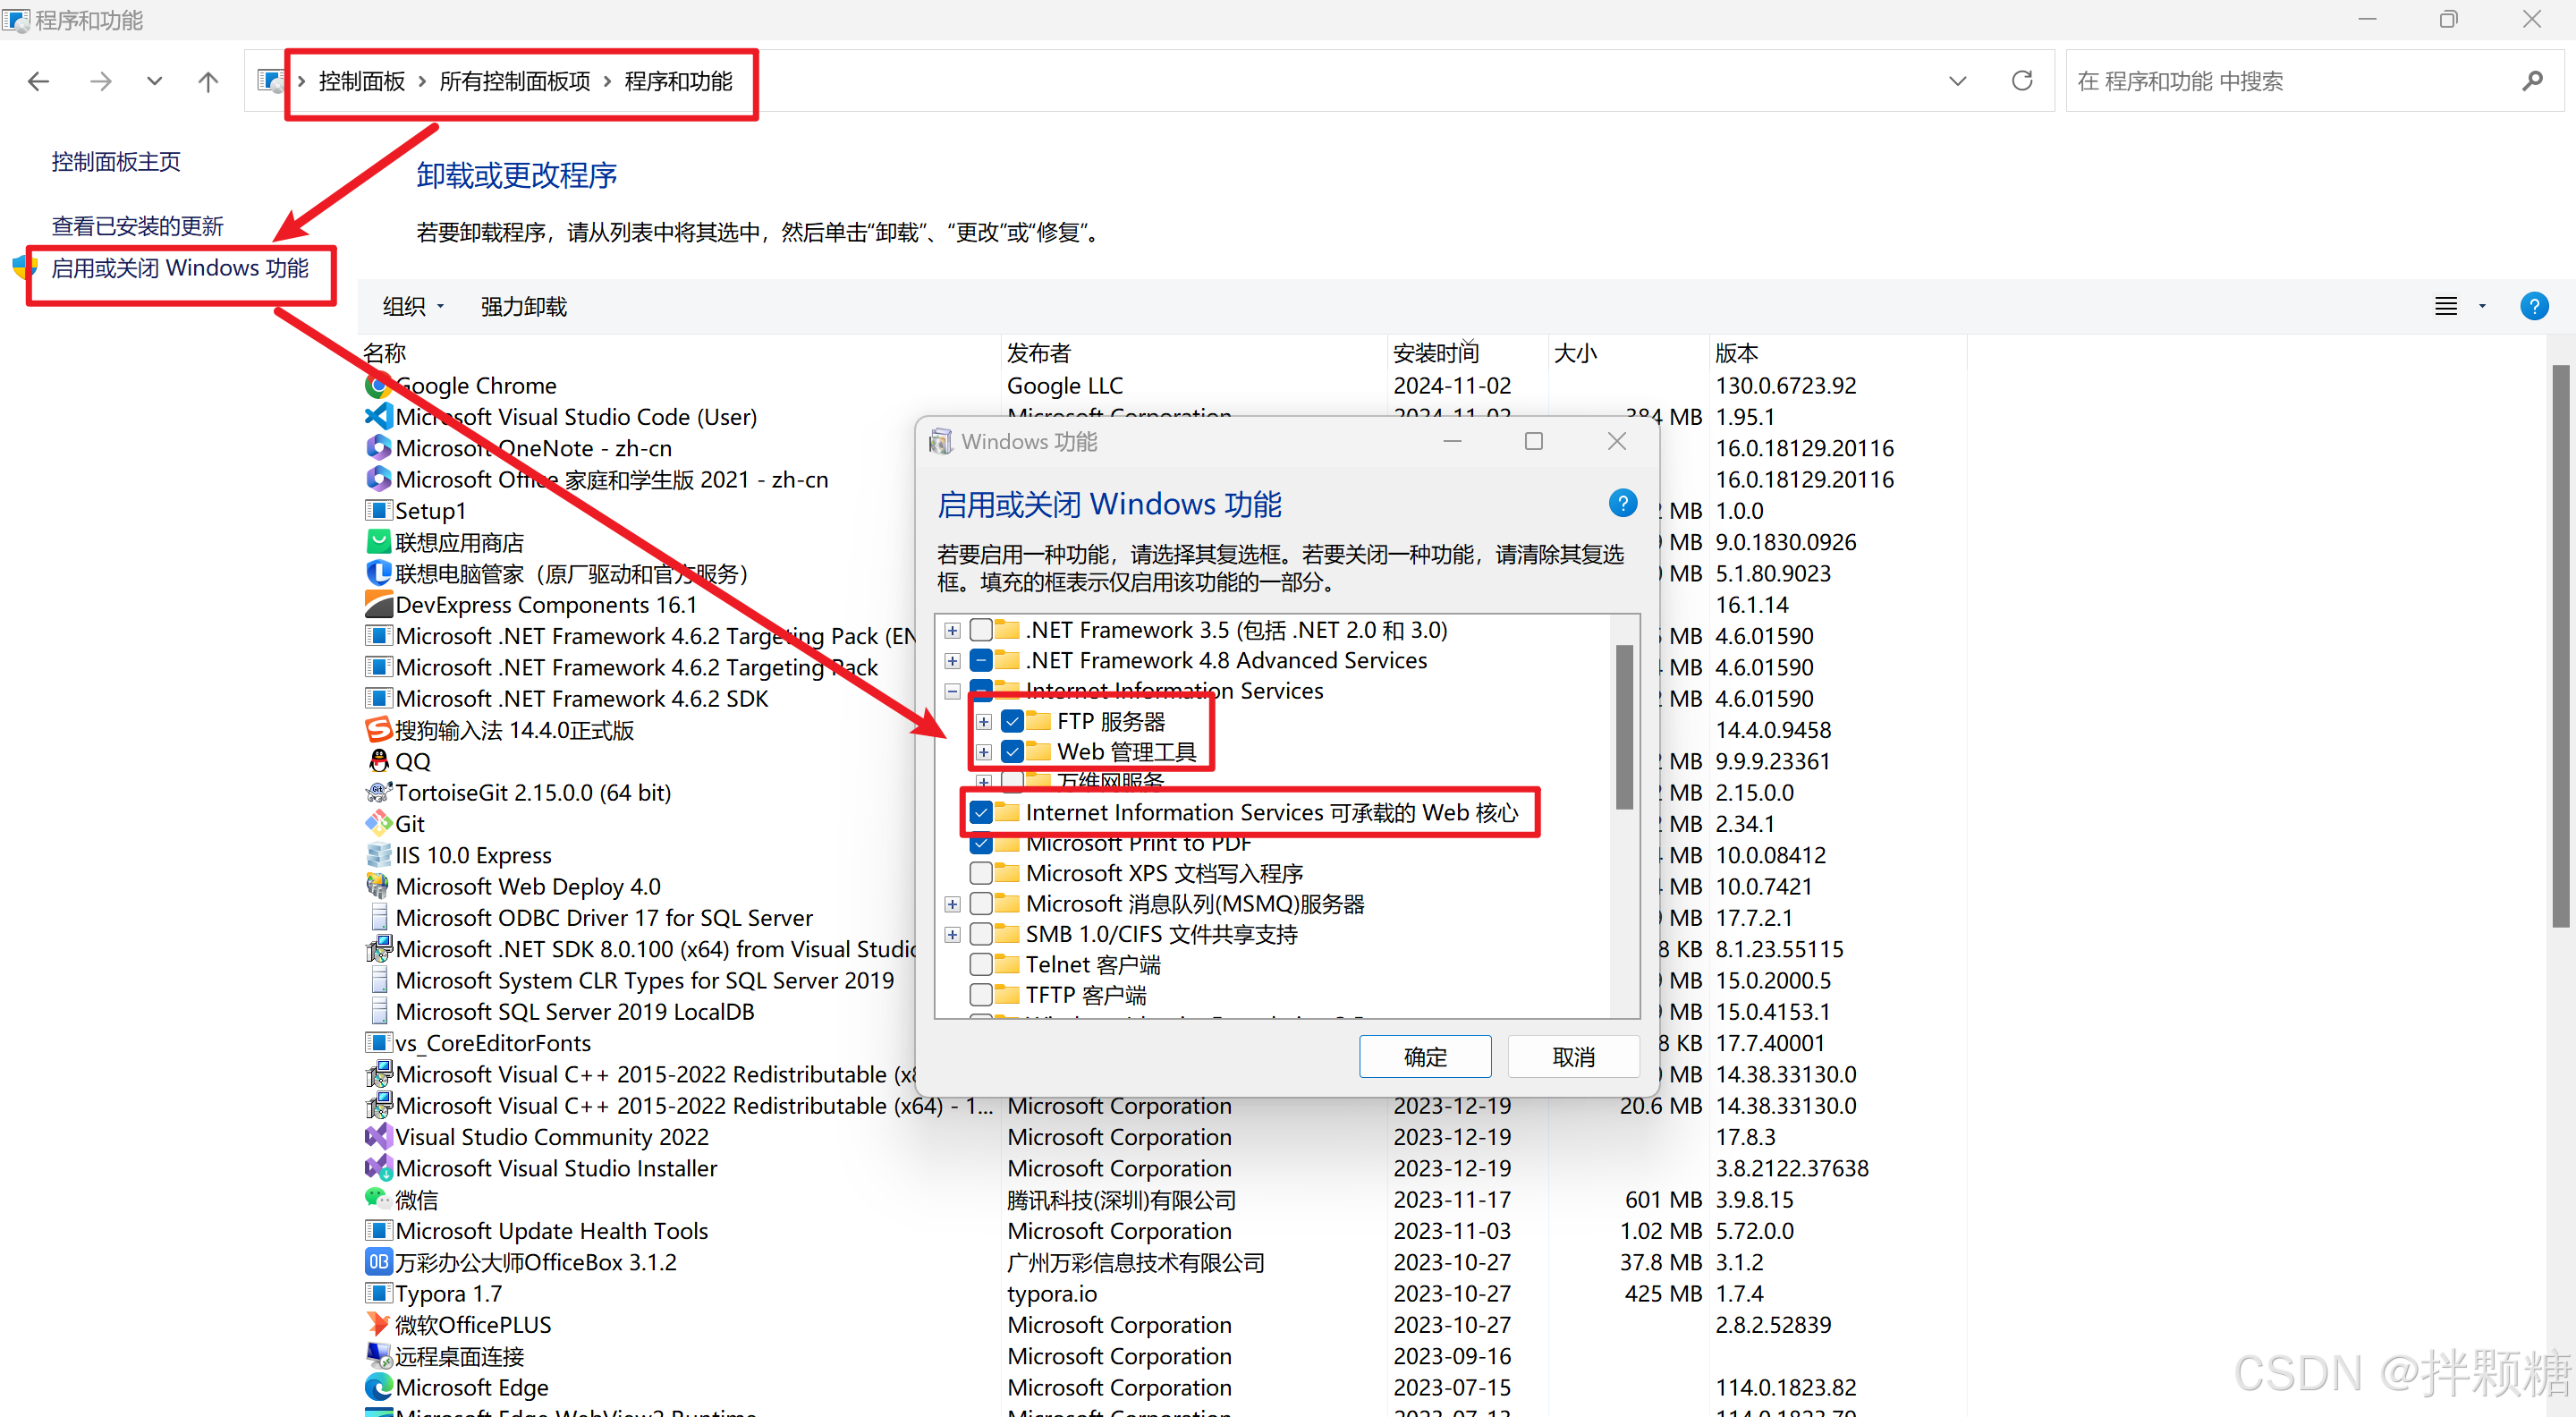The height and width of the screenshot is (1417, 2576).
Task: Click the search magnifier icon
Action: click(x=2532, y=81)
